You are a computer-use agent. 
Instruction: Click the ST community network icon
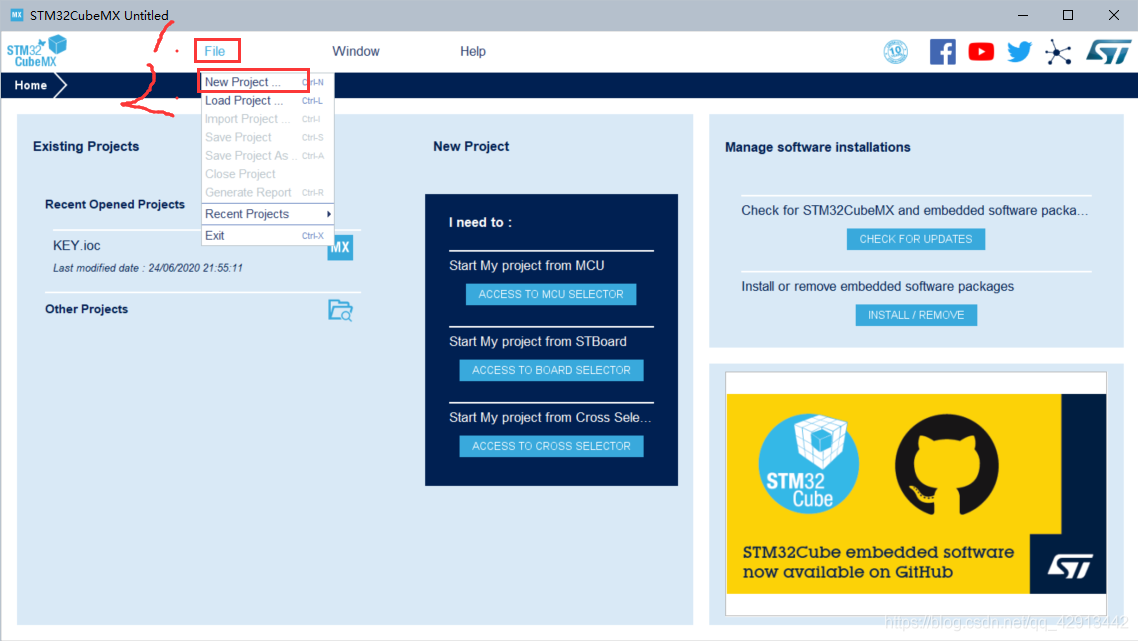(x=1058, y=52)
